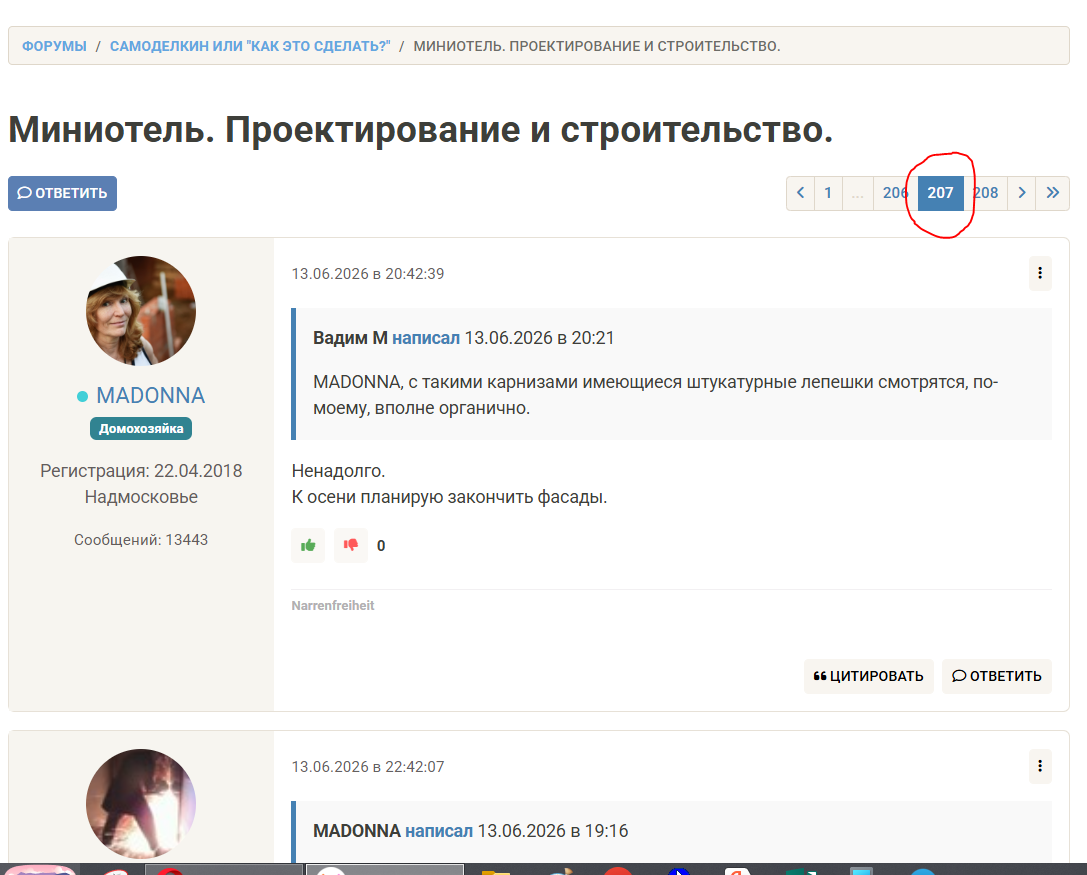This screenshot has width=1087, height=875.
Task: Jump to last page double chevron
Action: (1052, 193)
